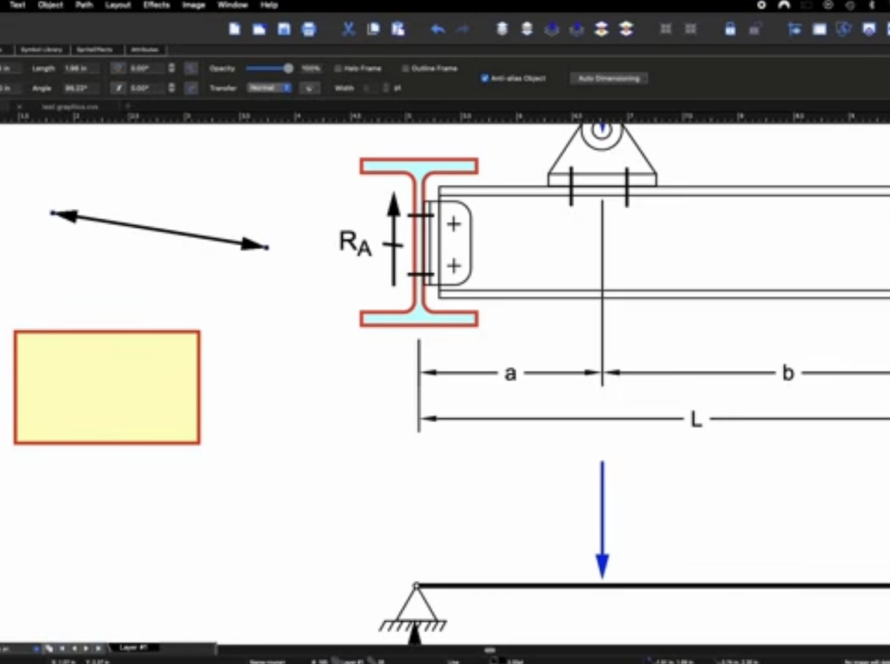
Task: Click the Save icon
Action: 284,29
